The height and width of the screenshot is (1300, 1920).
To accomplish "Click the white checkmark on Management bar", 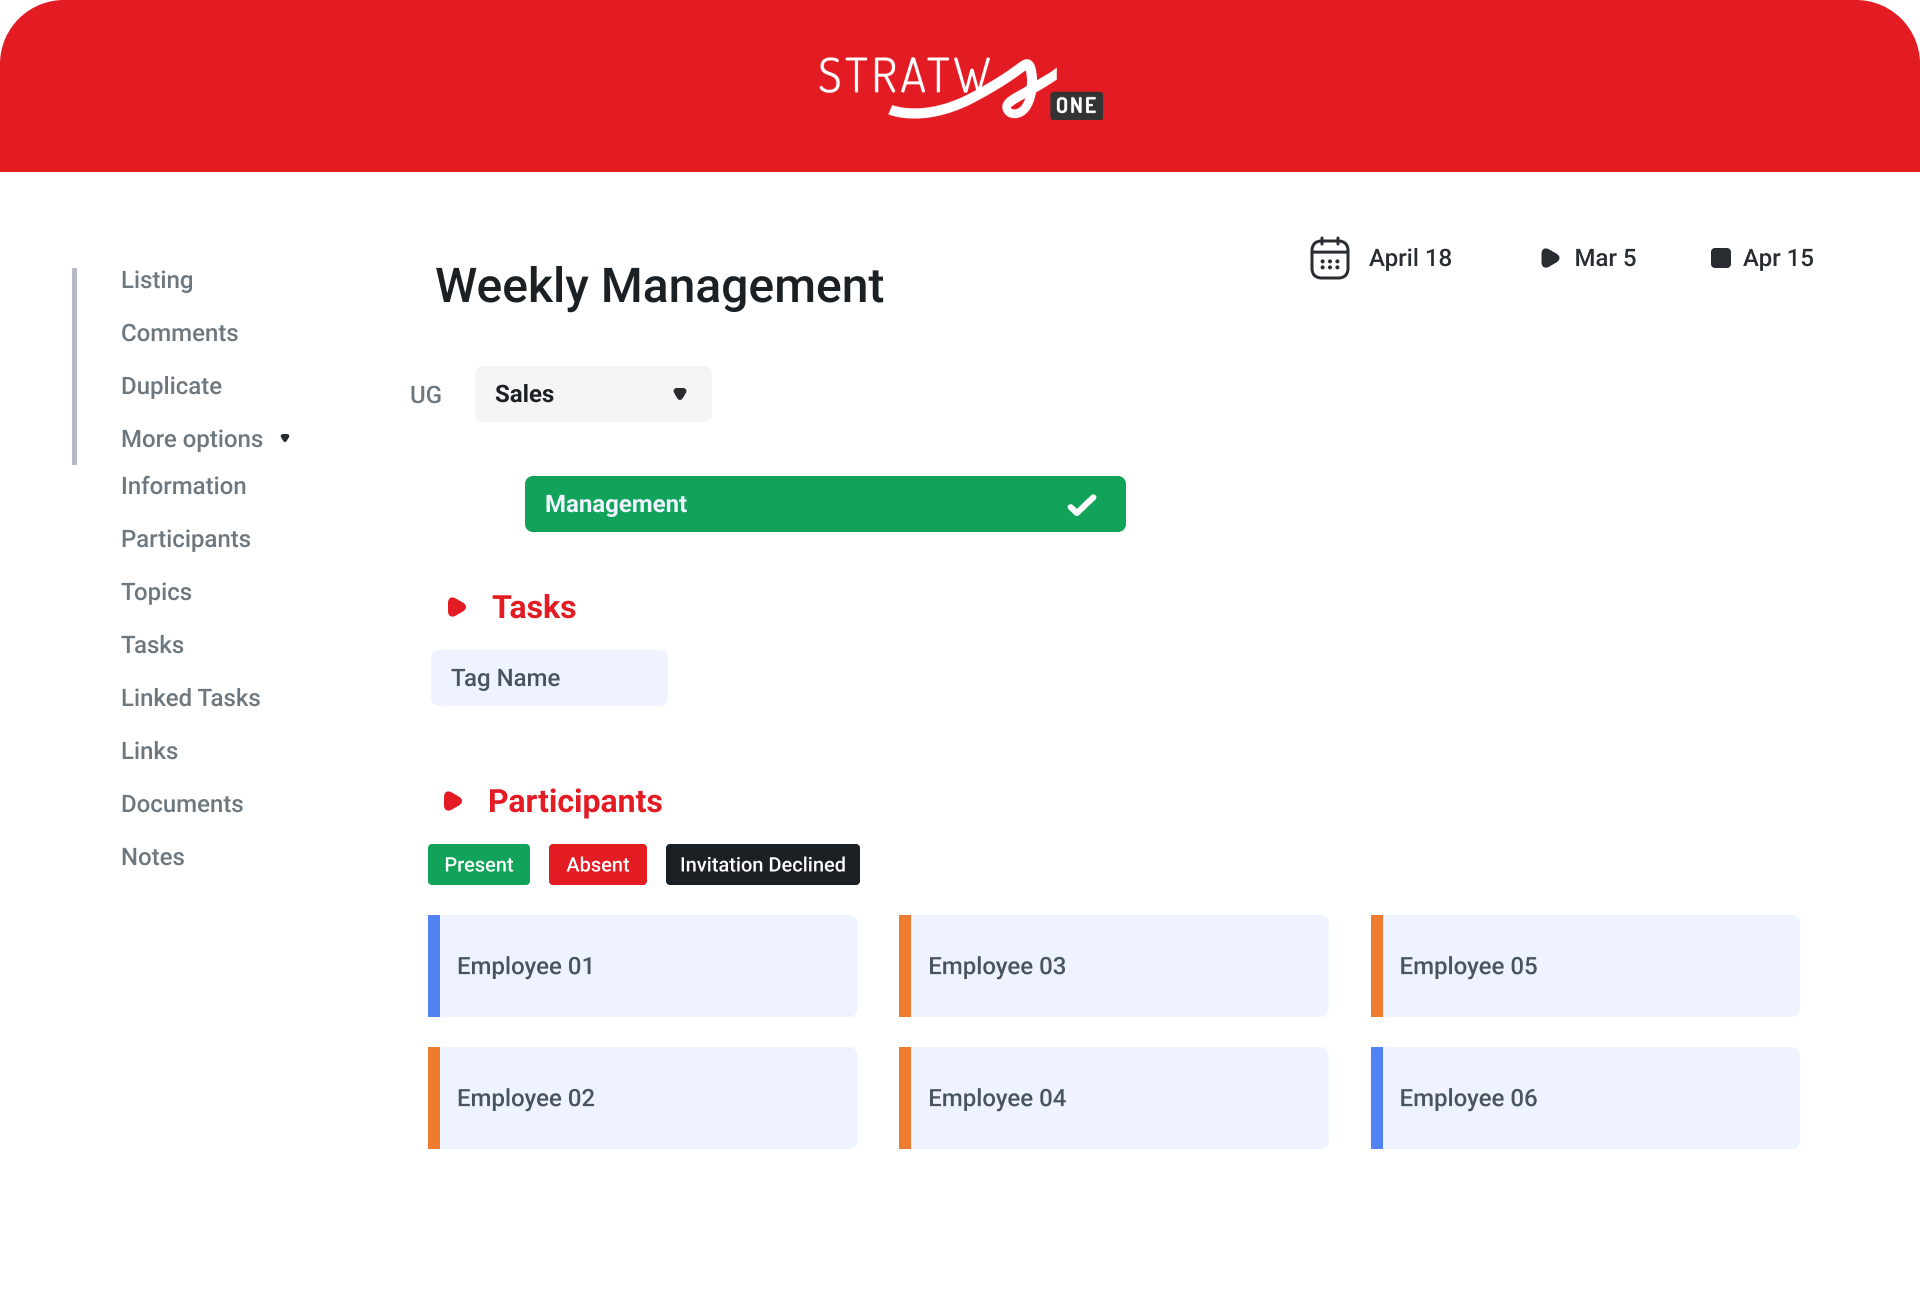I will [x=1081, y=505].
